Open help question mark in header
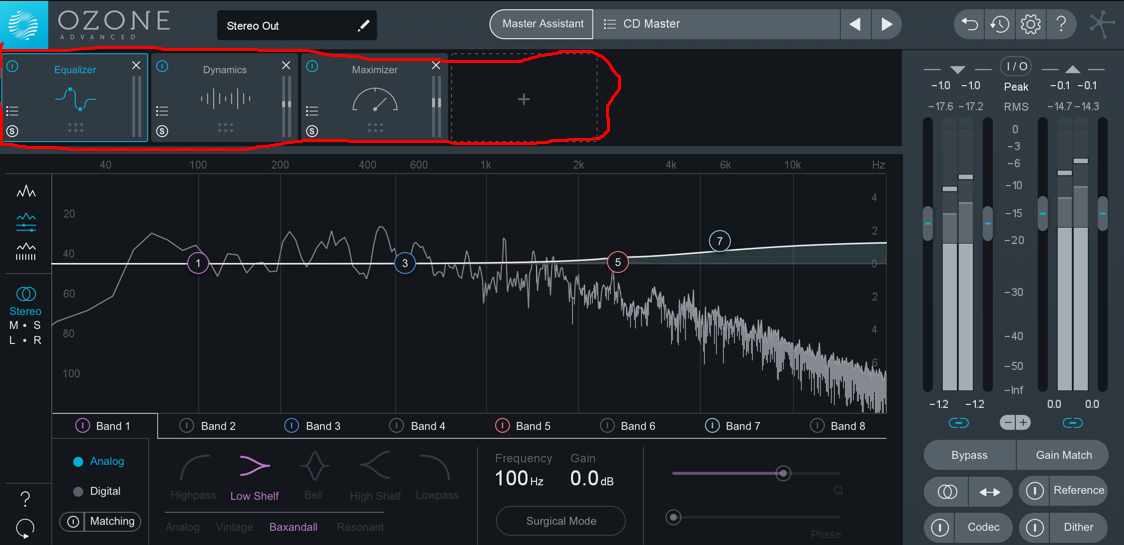Image resolution: width=1124 pixels, height=545 pixels. [1061, 24]
